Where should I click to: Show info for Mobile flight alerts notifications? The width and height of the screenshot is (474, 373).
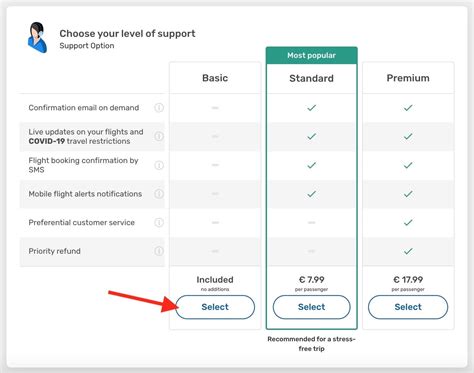[159, 194]
